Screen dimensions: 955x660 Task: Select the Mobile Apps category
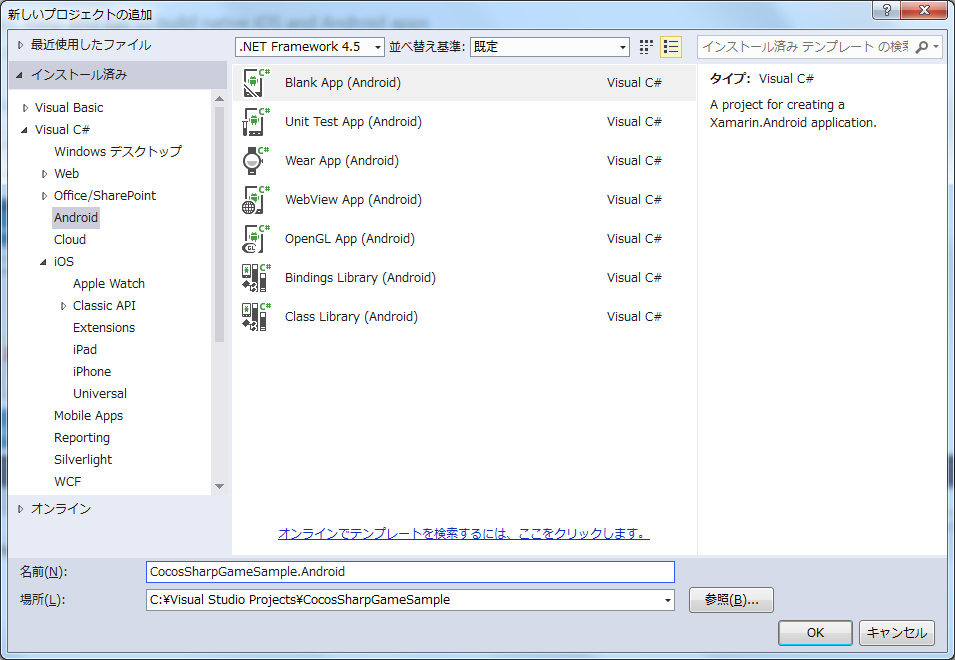click(x=88, y=416)
